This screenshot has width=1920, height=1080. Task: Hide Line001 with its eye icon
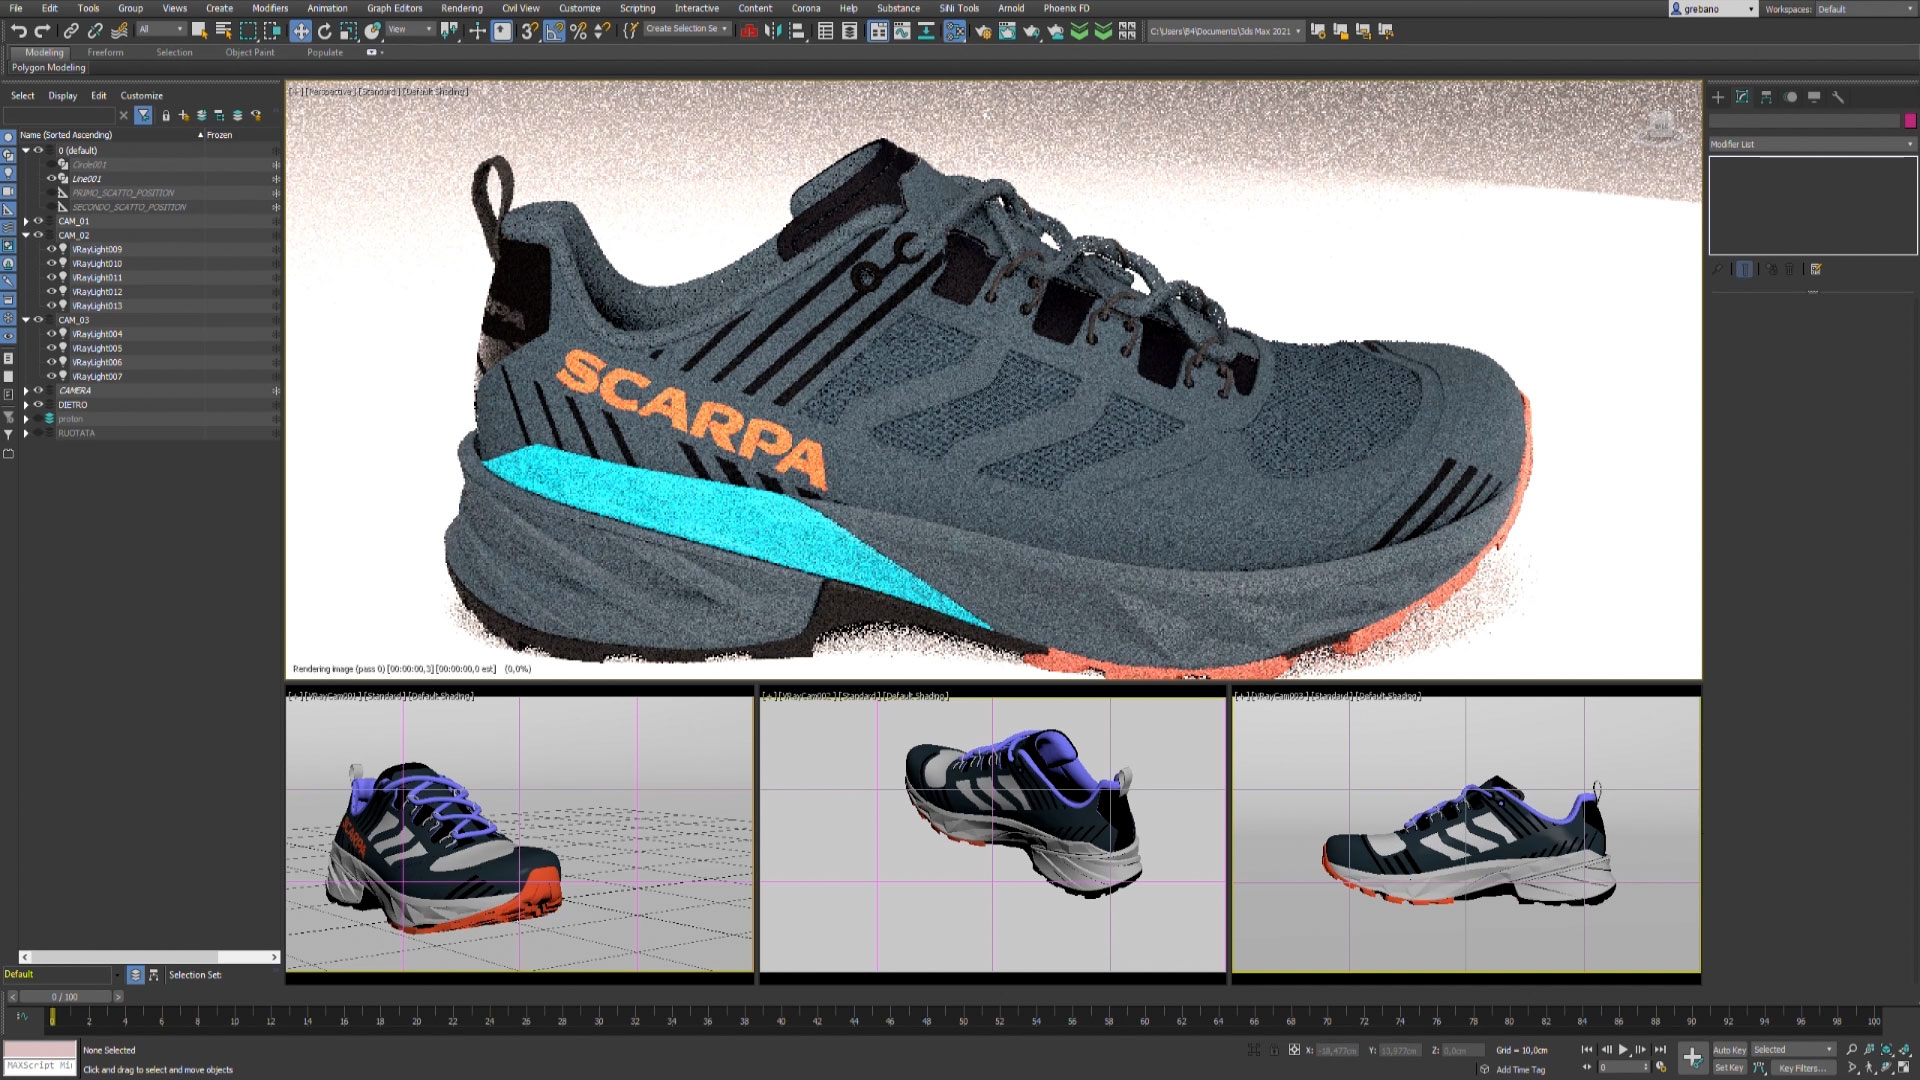[51, 178]
